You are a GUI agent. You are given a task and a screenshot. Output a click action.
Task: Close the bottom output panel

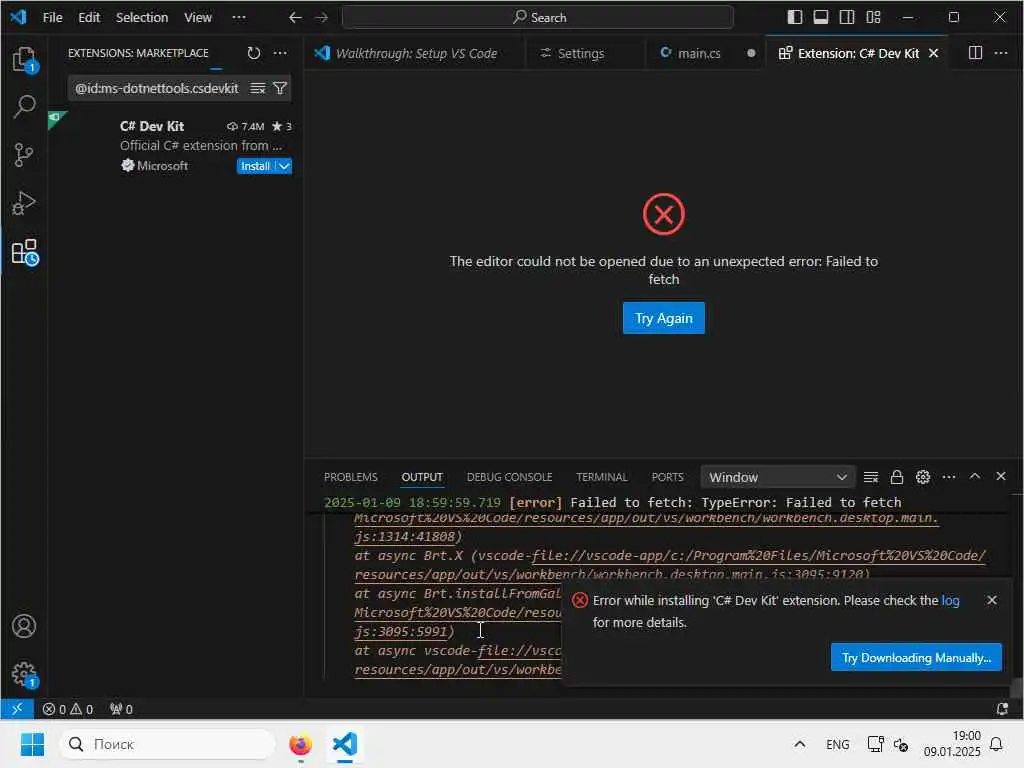click(1000, 476)
